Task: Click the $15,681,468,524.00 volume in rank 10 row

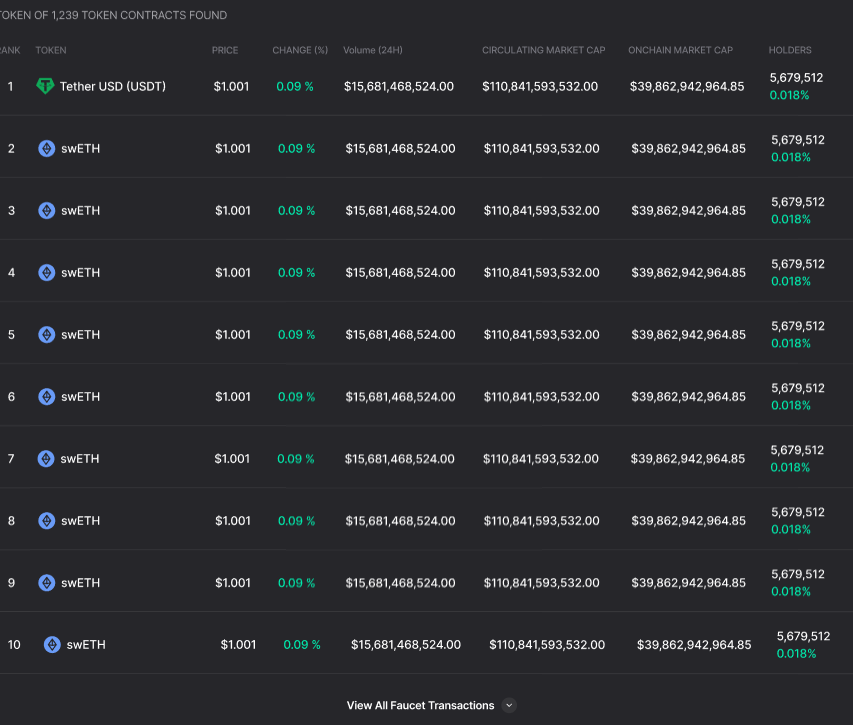Action: click(406, 645)
